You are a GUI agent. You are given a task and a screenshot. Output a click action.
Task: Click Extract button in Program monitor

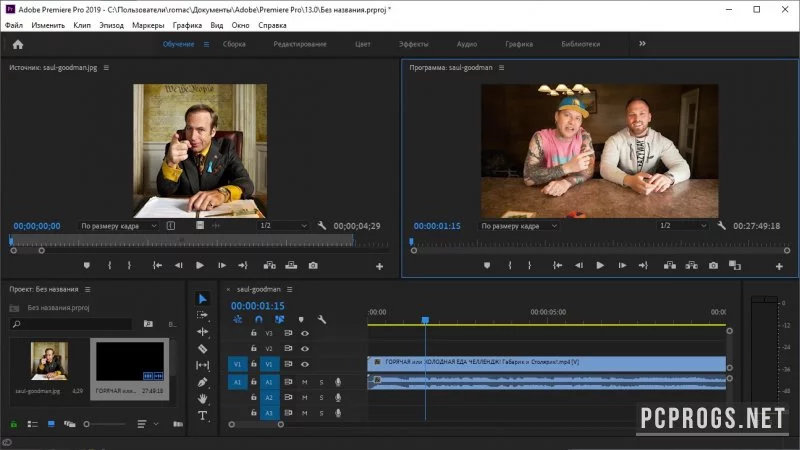coord(691,265)
